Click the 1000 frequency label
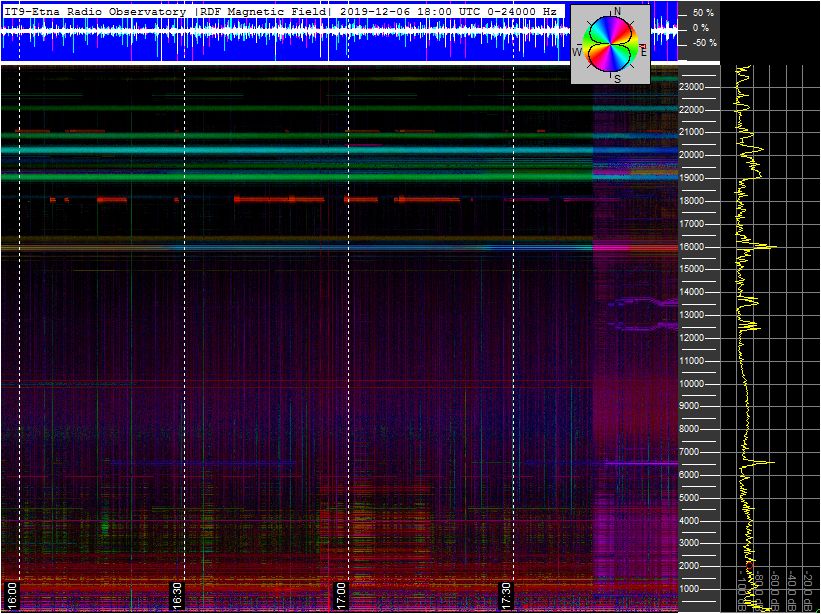 coord(690,589)
